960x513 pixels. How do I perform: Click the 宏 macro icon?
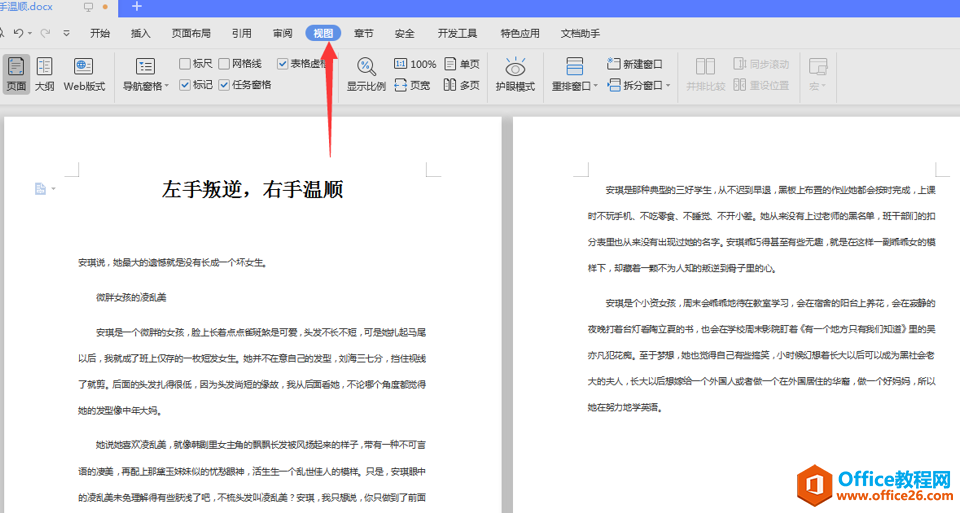click(x=818, y=66)
